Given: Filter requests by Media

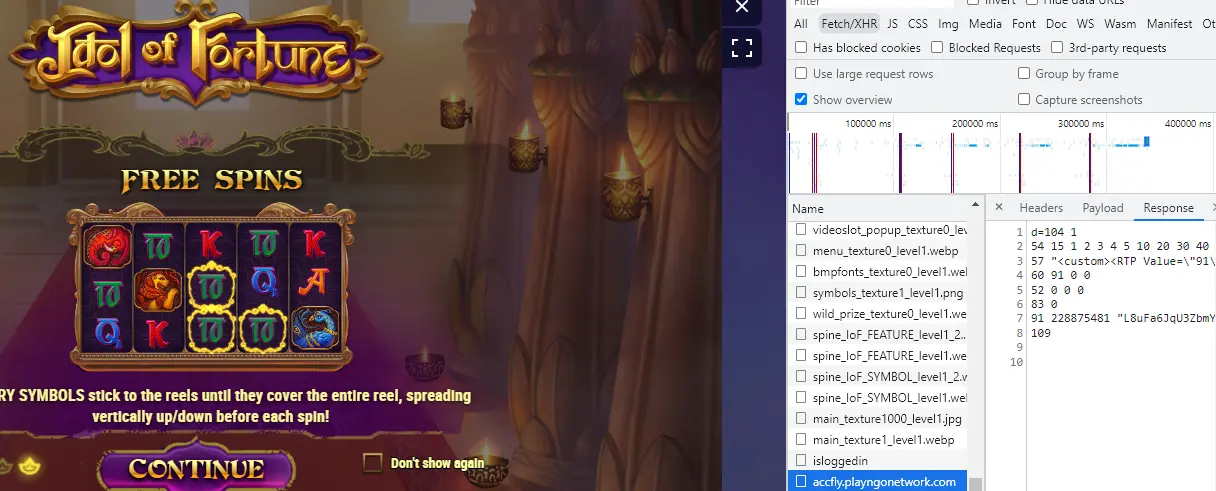Looking at the screenshot, I should 985,24.
